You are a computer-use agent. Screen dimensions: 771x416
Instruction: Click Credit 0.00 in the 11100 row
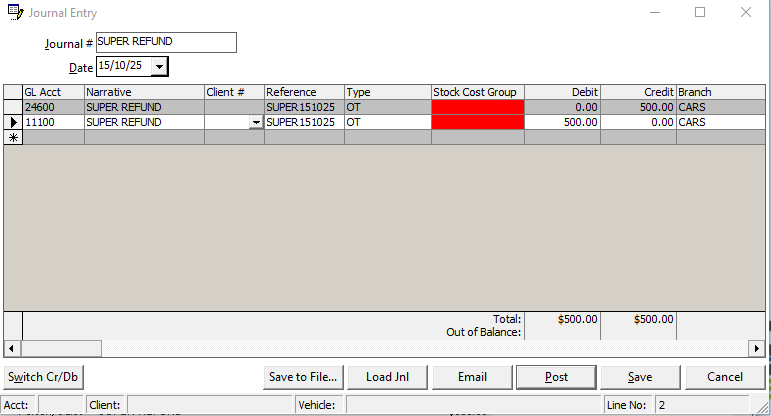coord(638,122)
